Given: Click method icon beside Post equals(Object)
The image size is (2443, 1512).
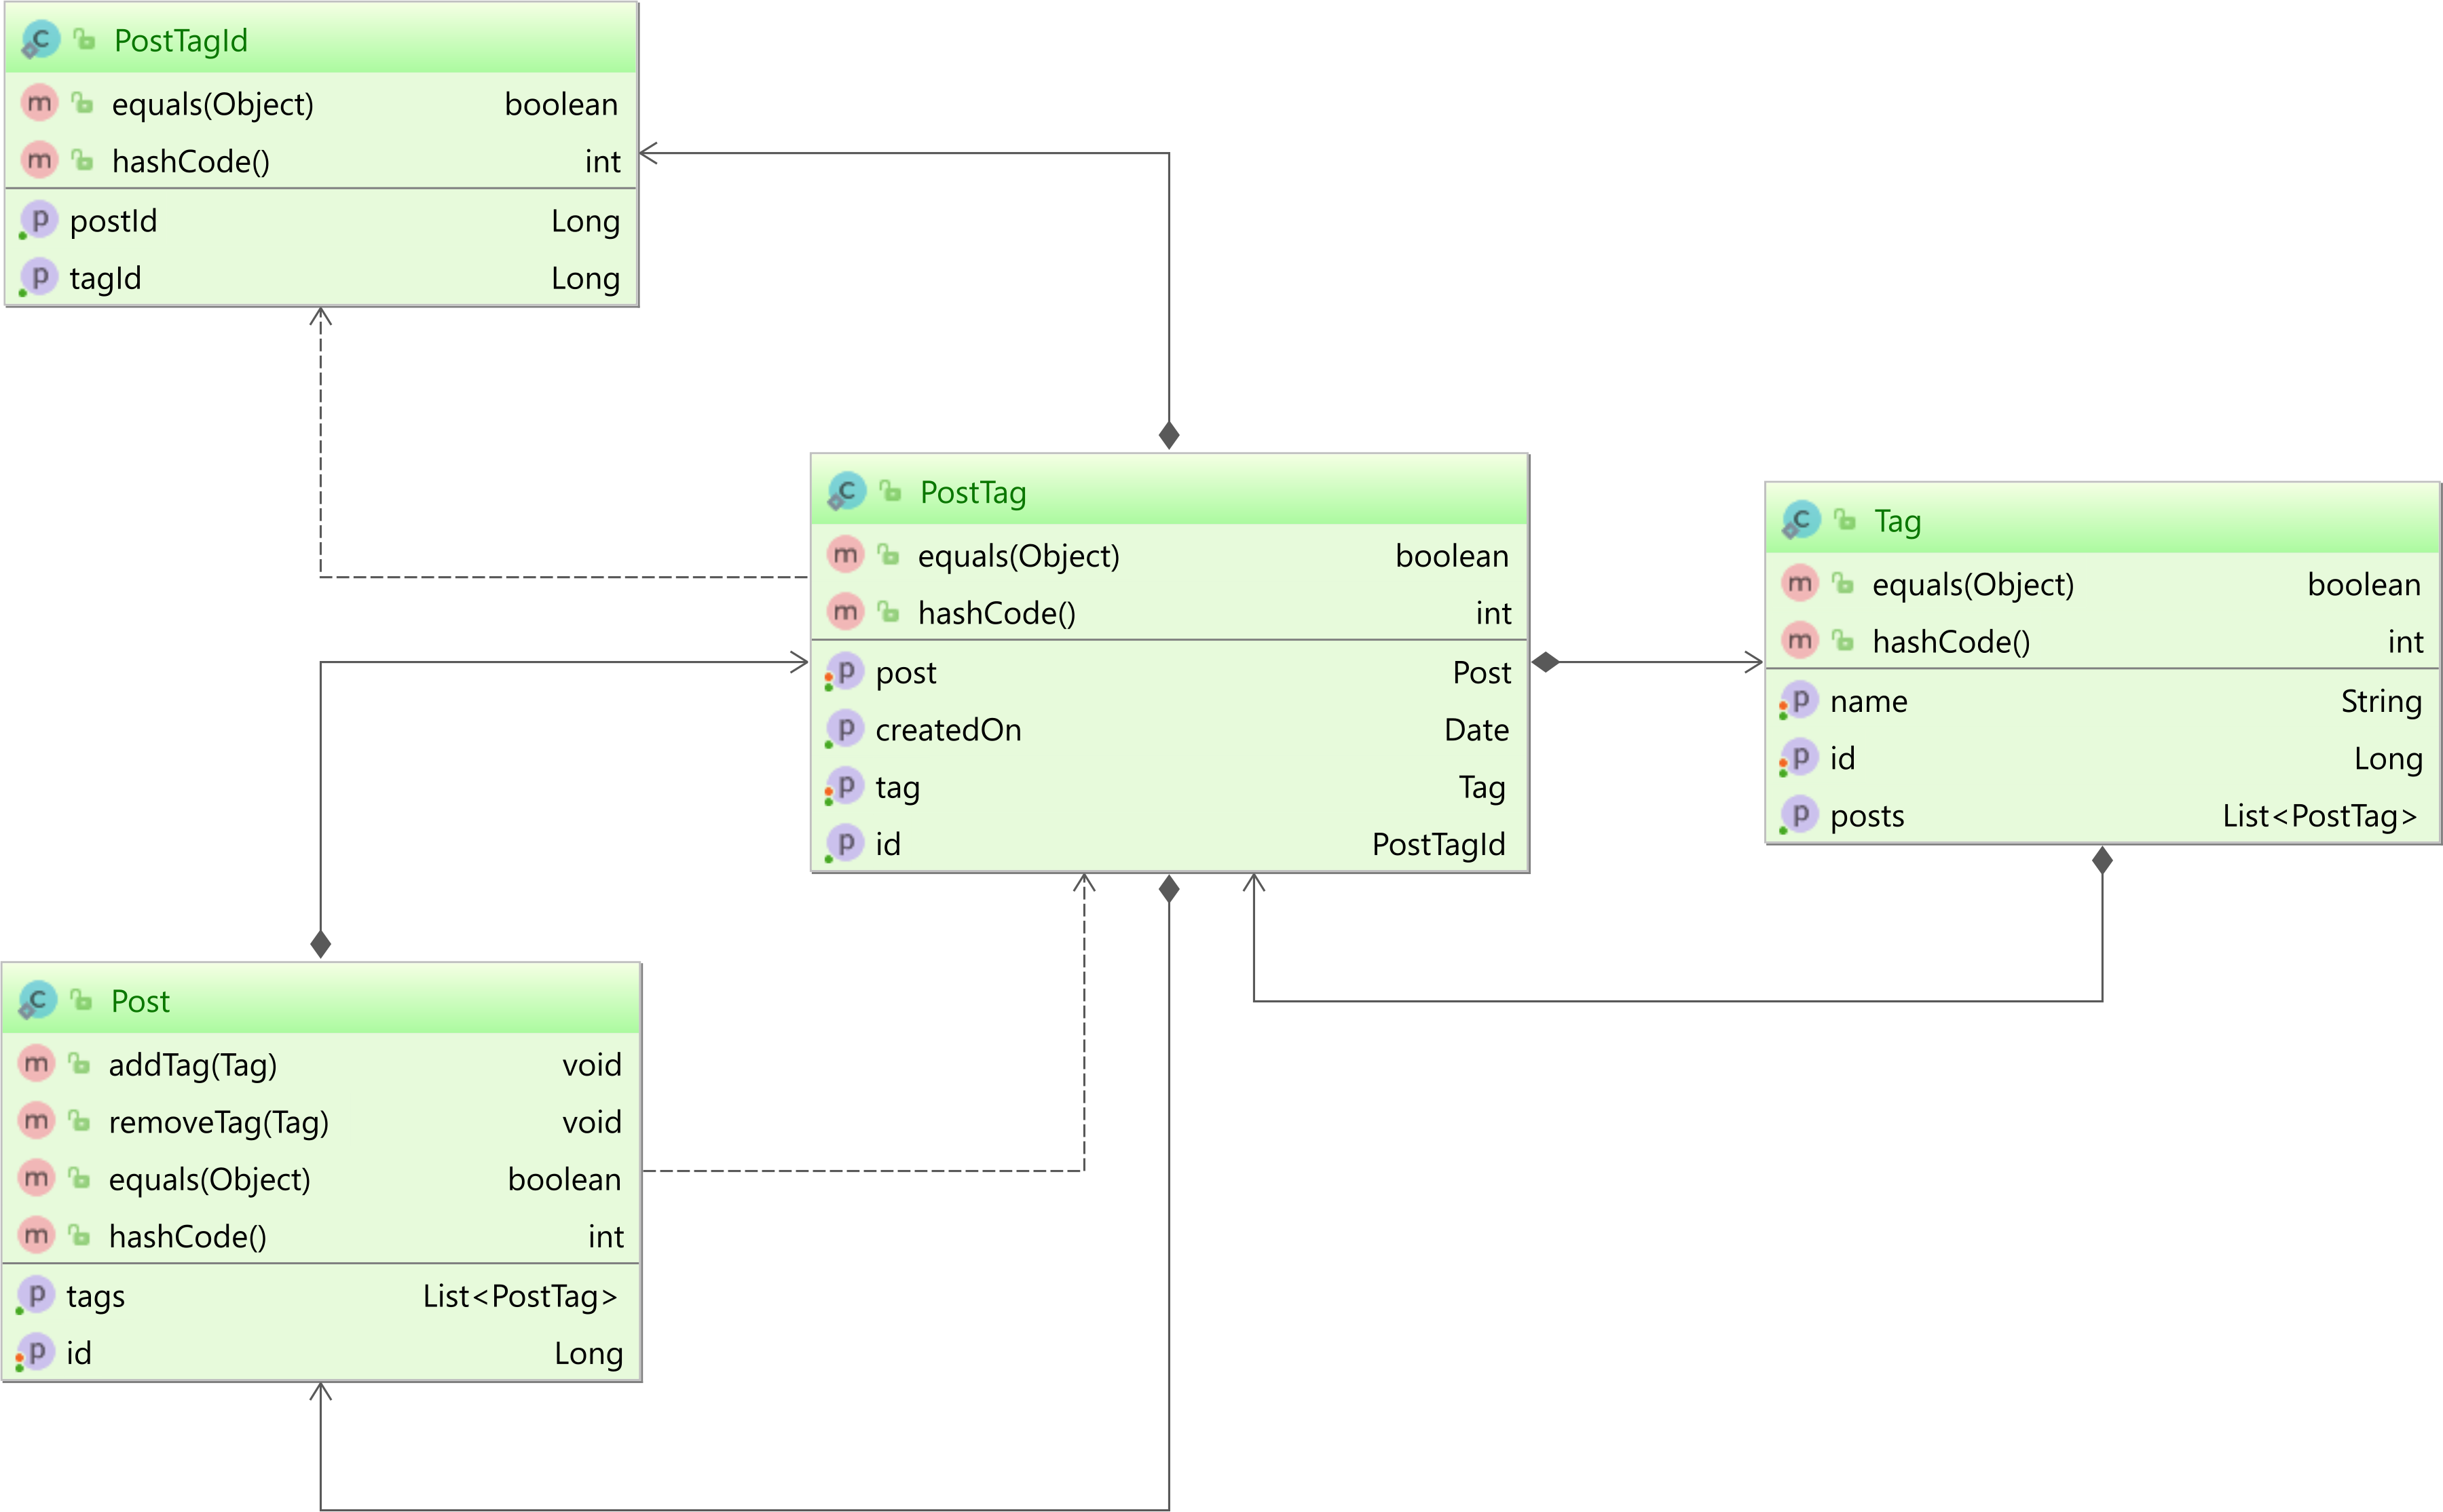Looking at the screenshot, I should pyautogui.click(x=36, y=1179).
